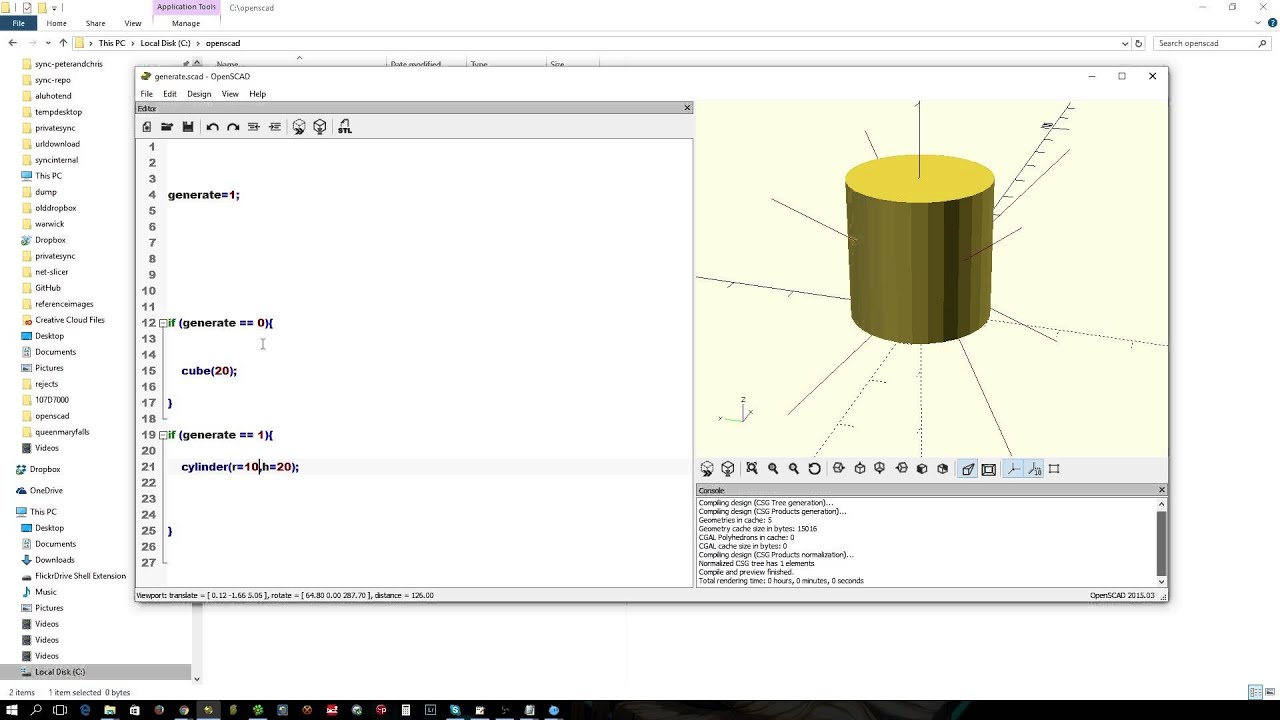Click the Redo arrow in editor toolbar
The image size is (1280, 720).
[x=233, y=127]
